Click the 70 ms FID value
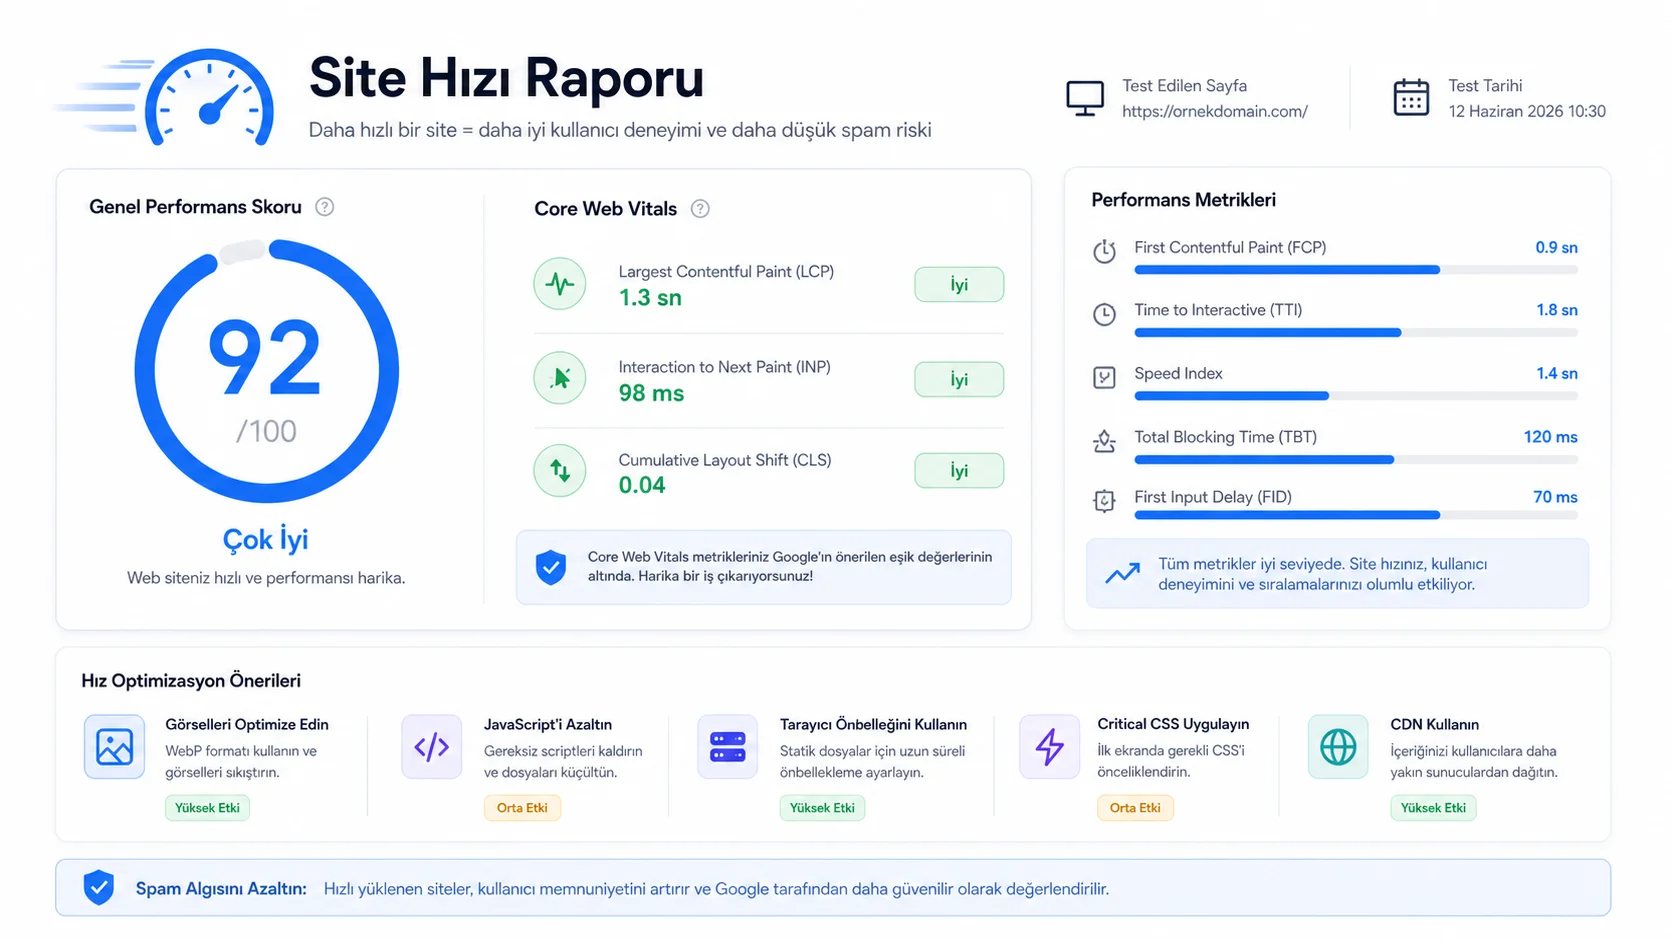Viewport: 1672px width, 941px height. (1555, 497)
